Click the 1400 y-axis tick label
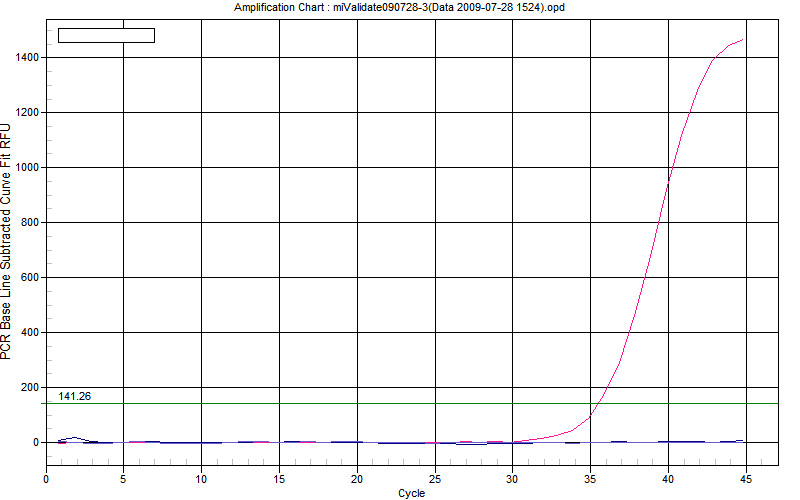 [x=27, y=58]
